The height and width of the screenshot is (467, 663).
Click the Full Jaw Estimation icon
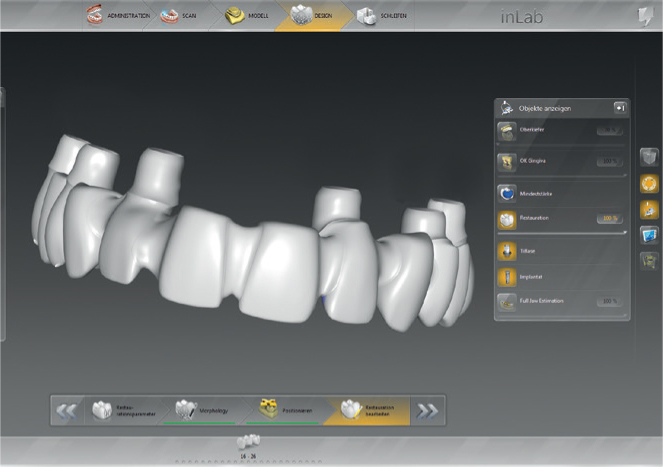click(x=507, y=301)
